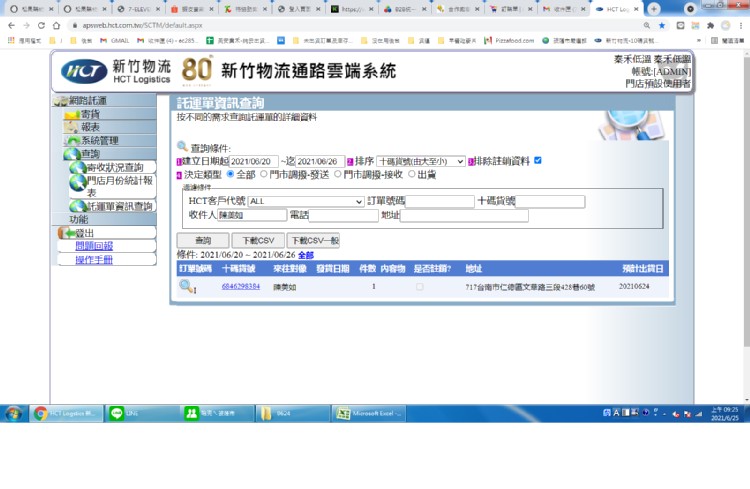The width and height of the screenshot is (750, 489).
Task: Open the 操作手冊 link
Action: 94,260
